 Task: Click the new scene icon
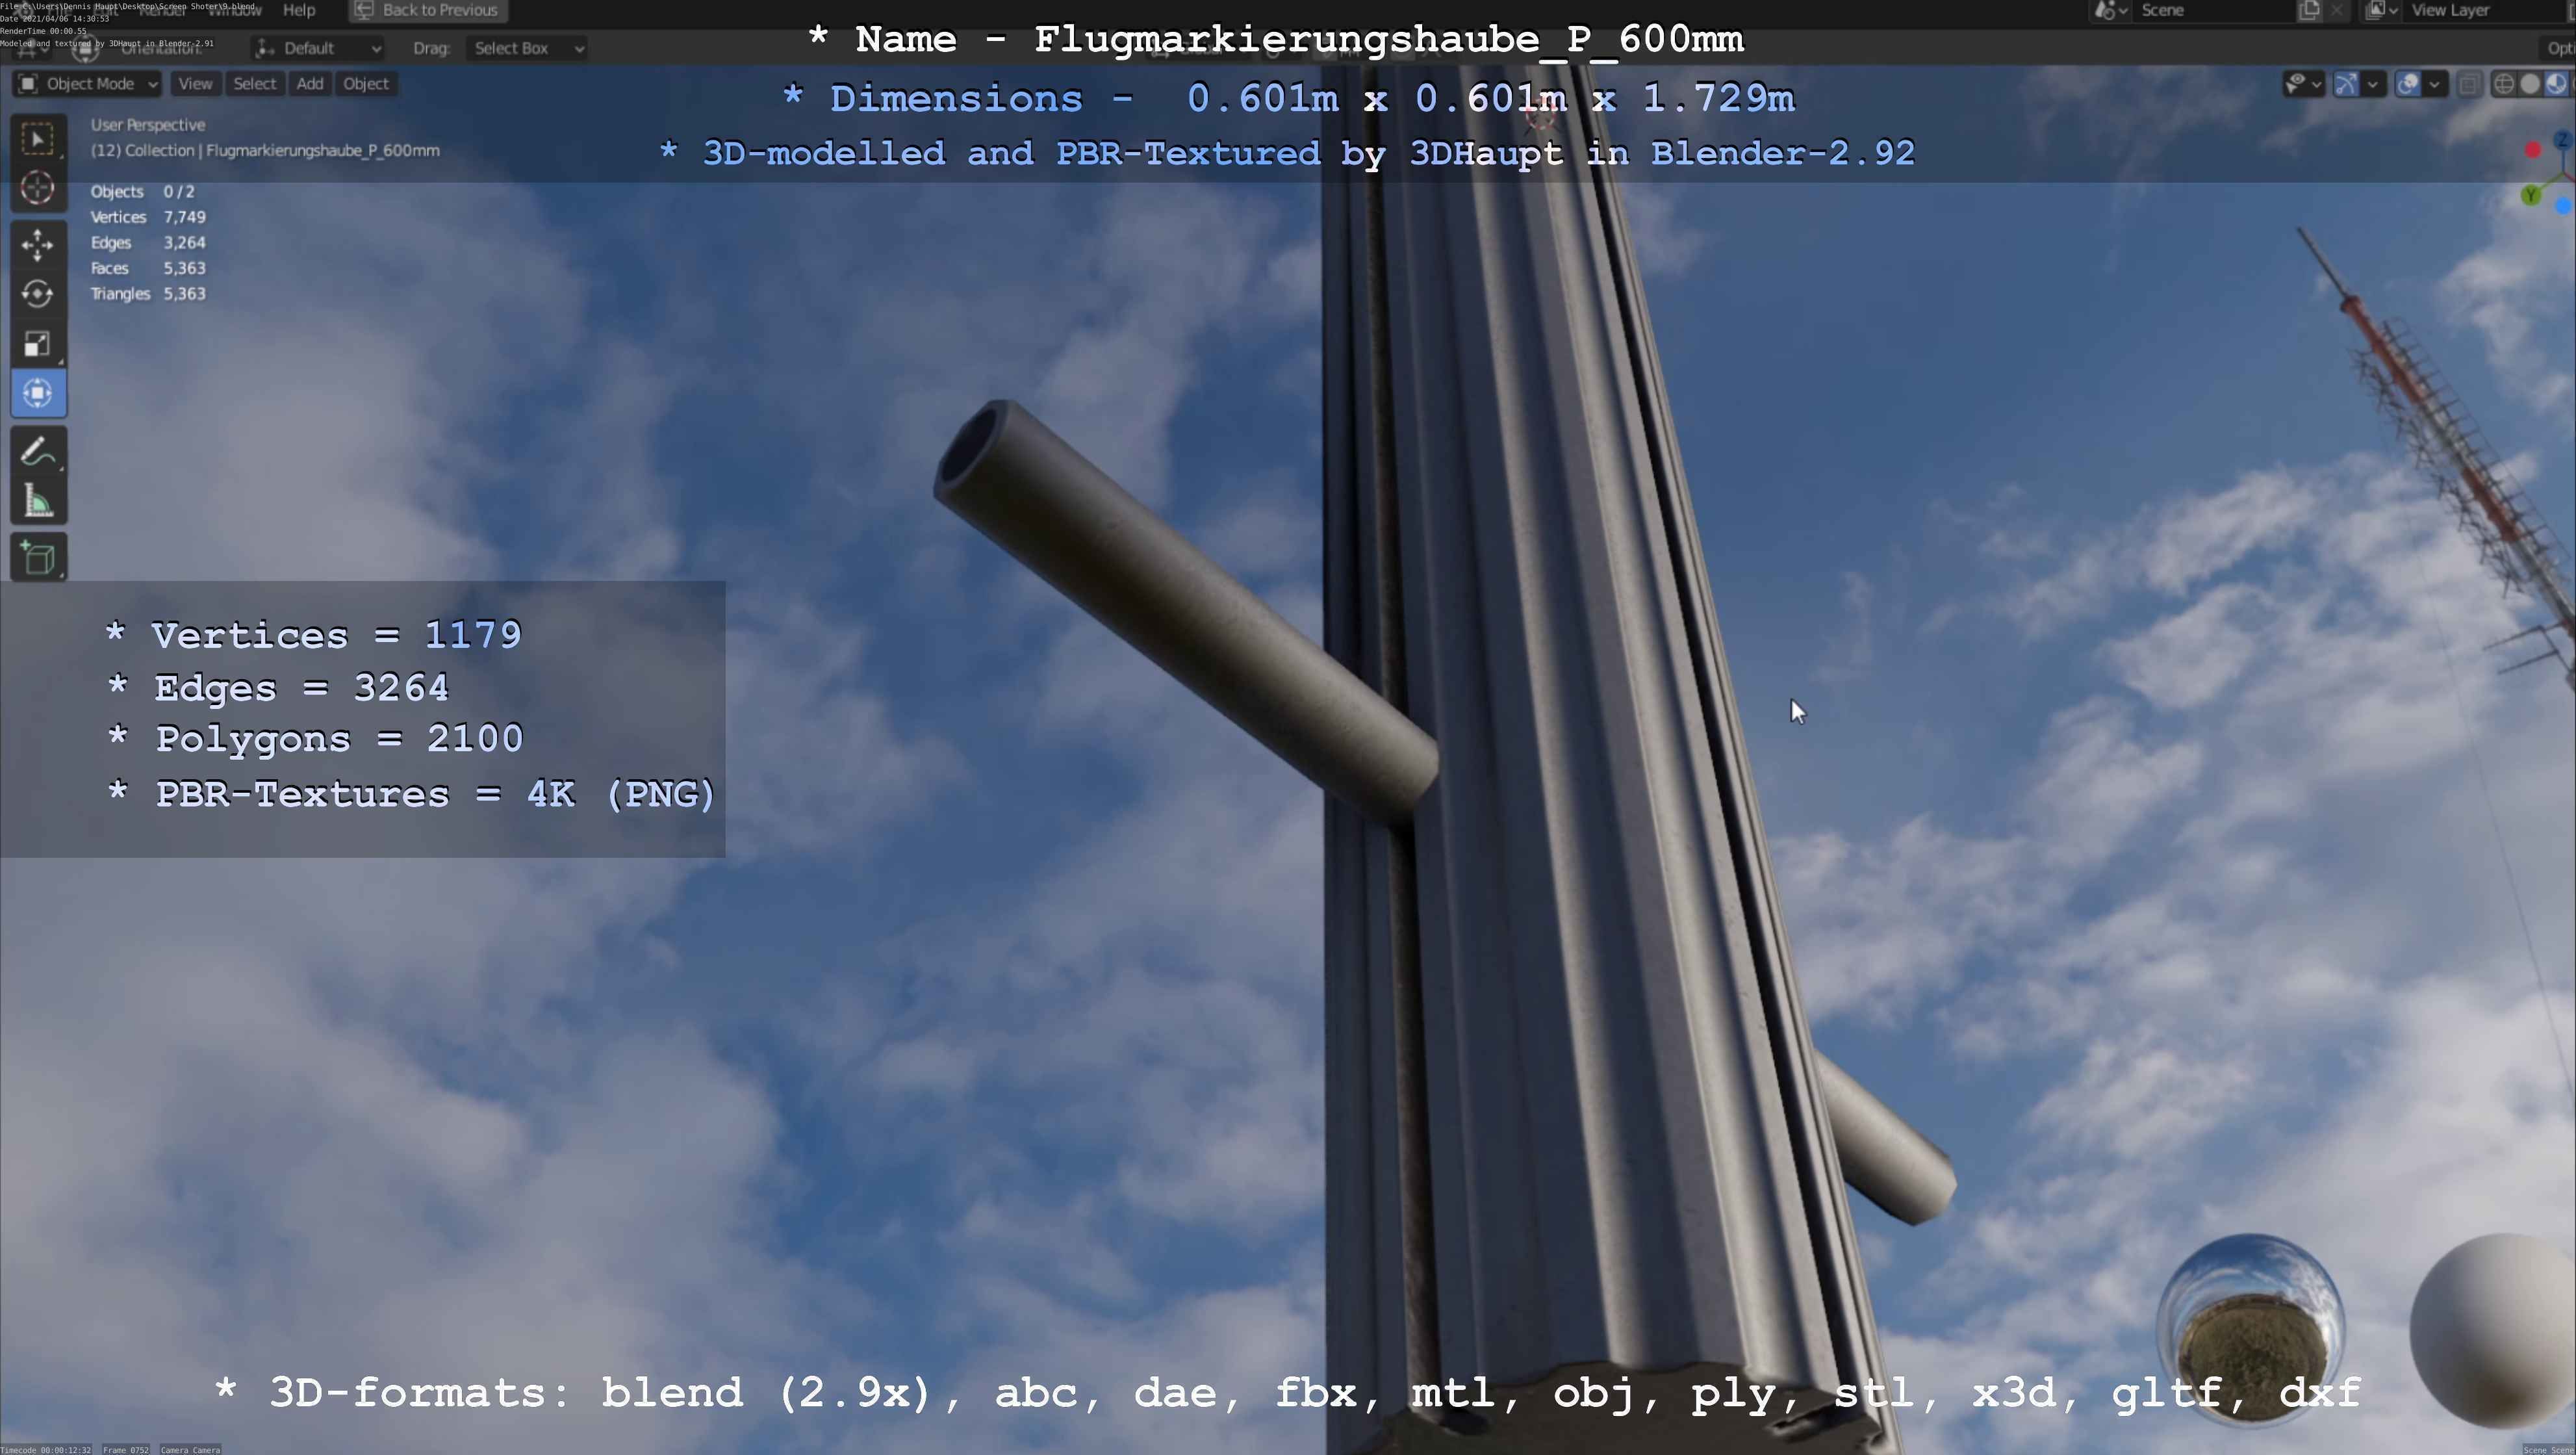(x=2309, y=10)
